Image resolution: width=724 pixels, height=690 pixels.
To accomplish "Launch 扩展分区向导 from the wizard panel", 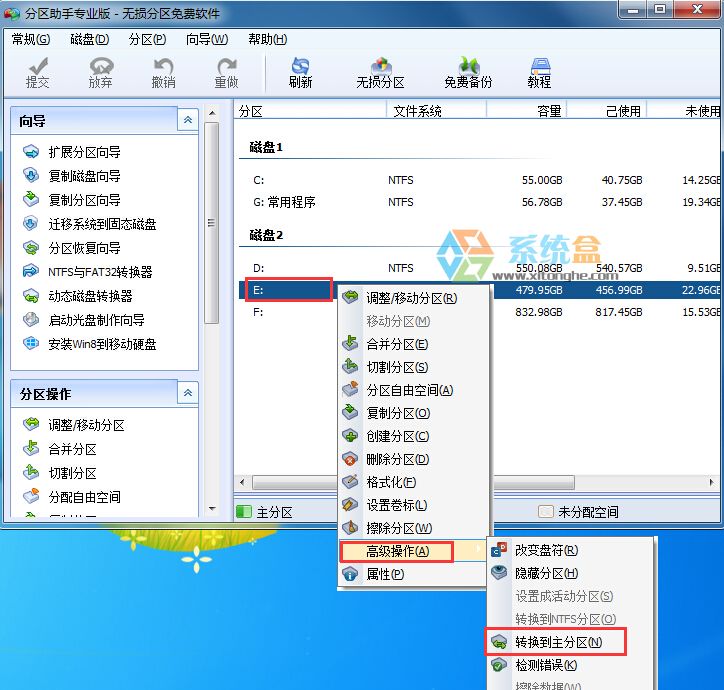I will pyautogui.click(x=72, y=152).
